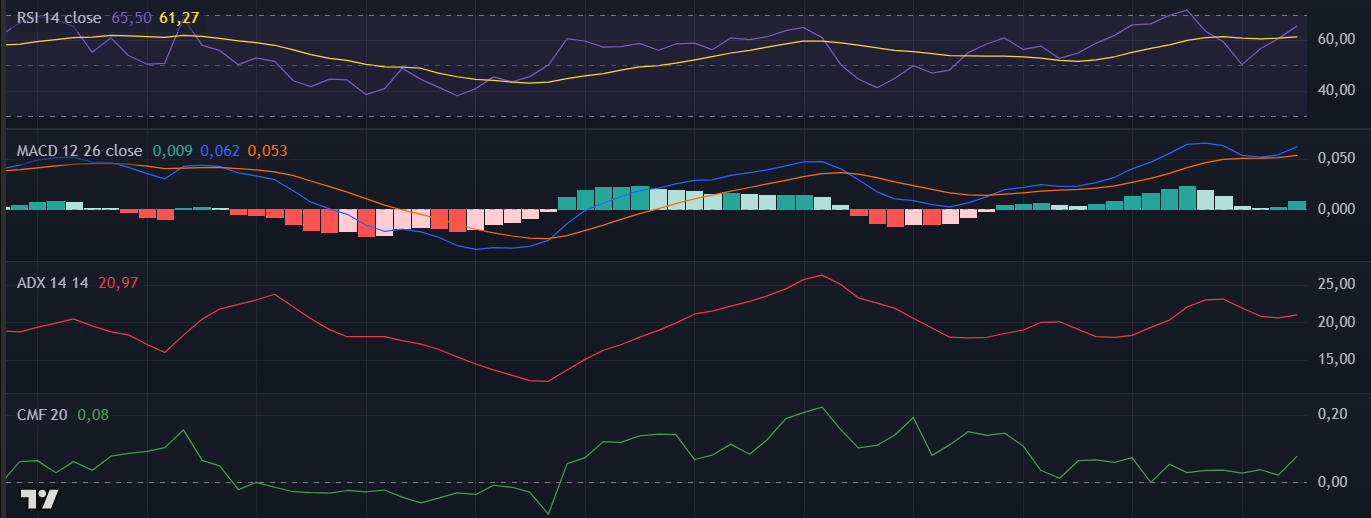Click the CMF value 0,08

coord(92,414)
